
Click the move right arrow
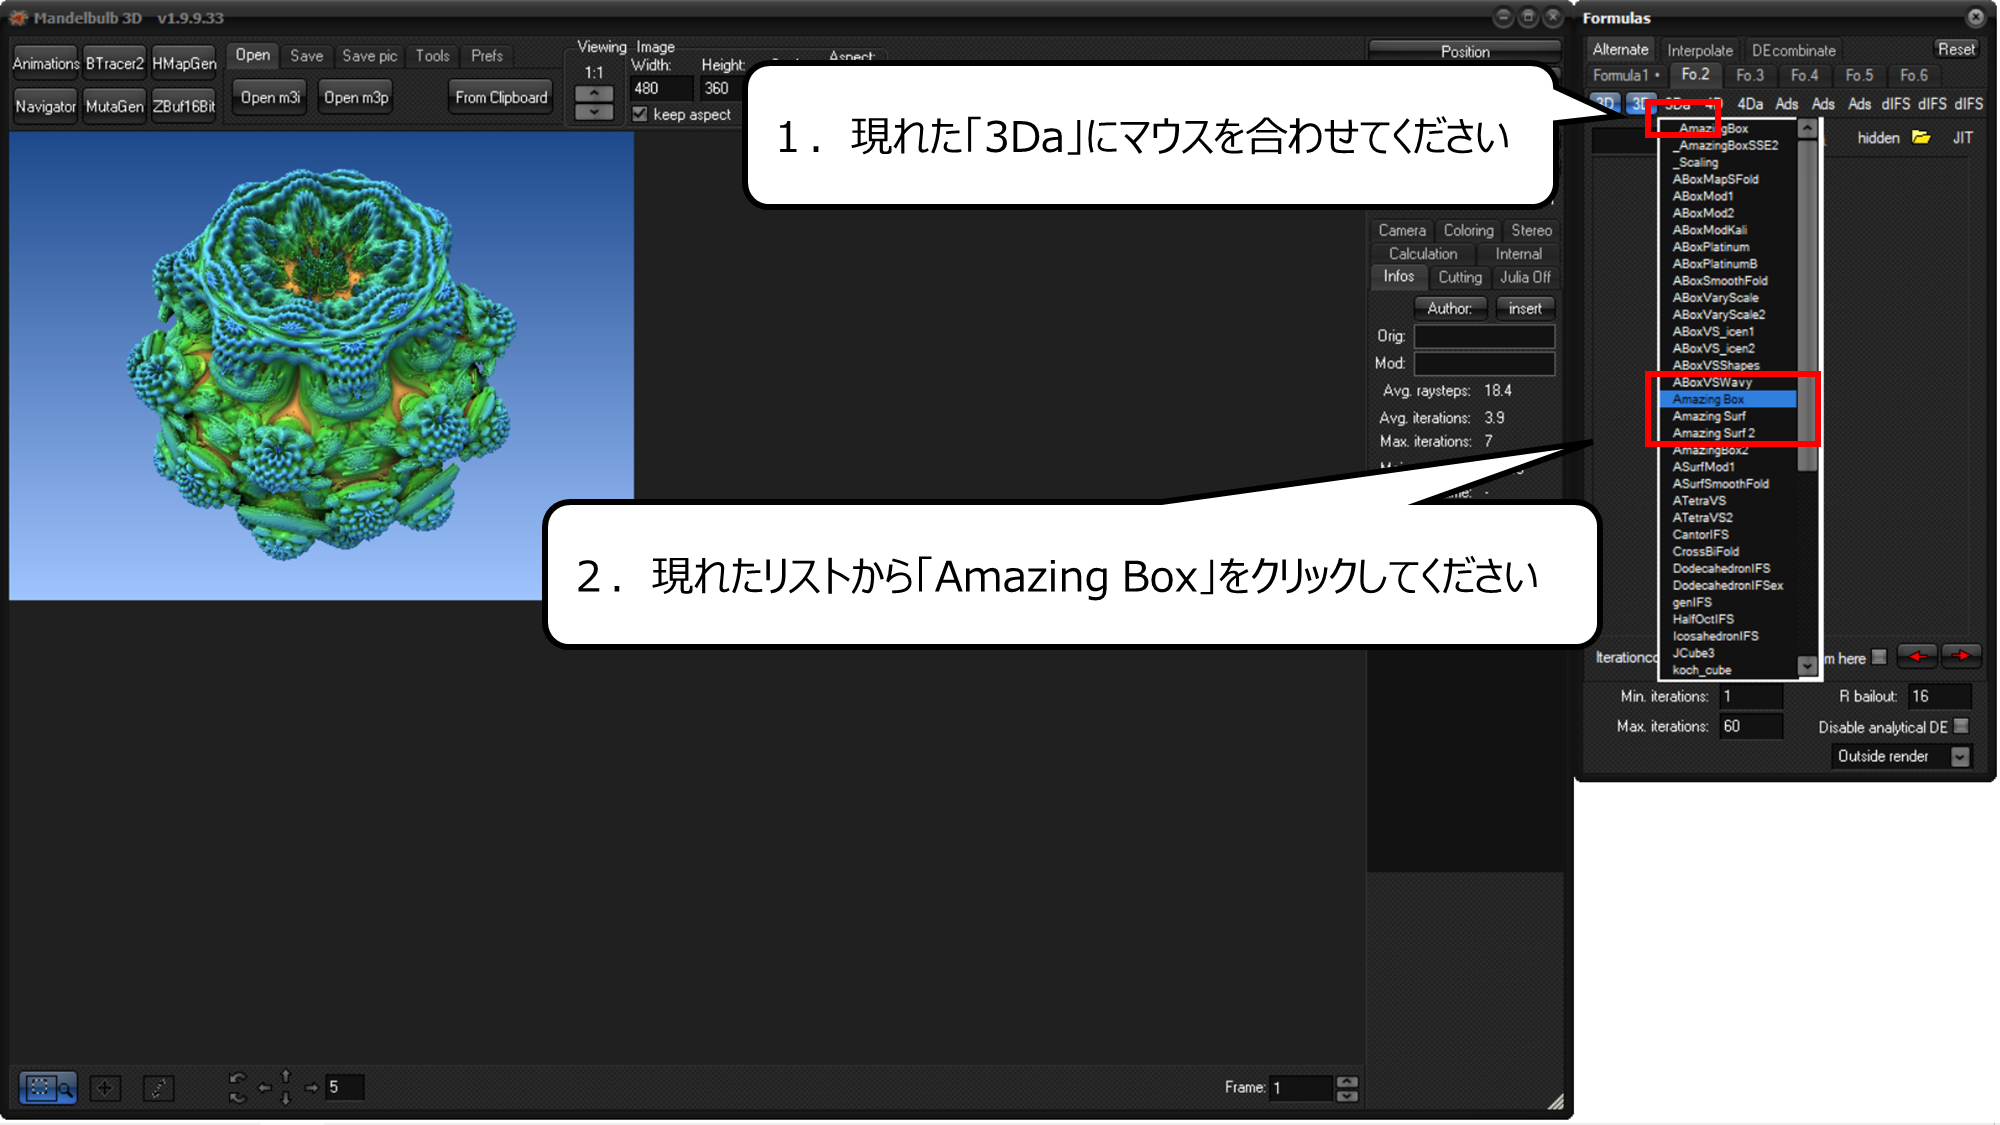click(x=311, y=1088)
